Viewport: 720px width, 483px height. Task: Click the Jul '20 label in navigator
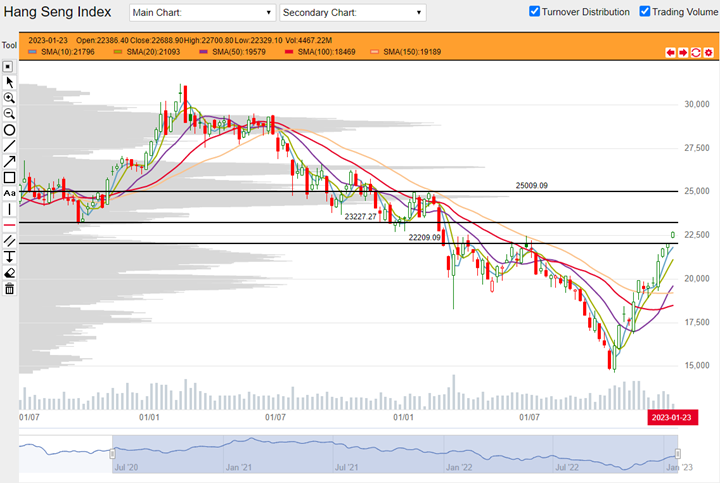[x=126, y=467]
